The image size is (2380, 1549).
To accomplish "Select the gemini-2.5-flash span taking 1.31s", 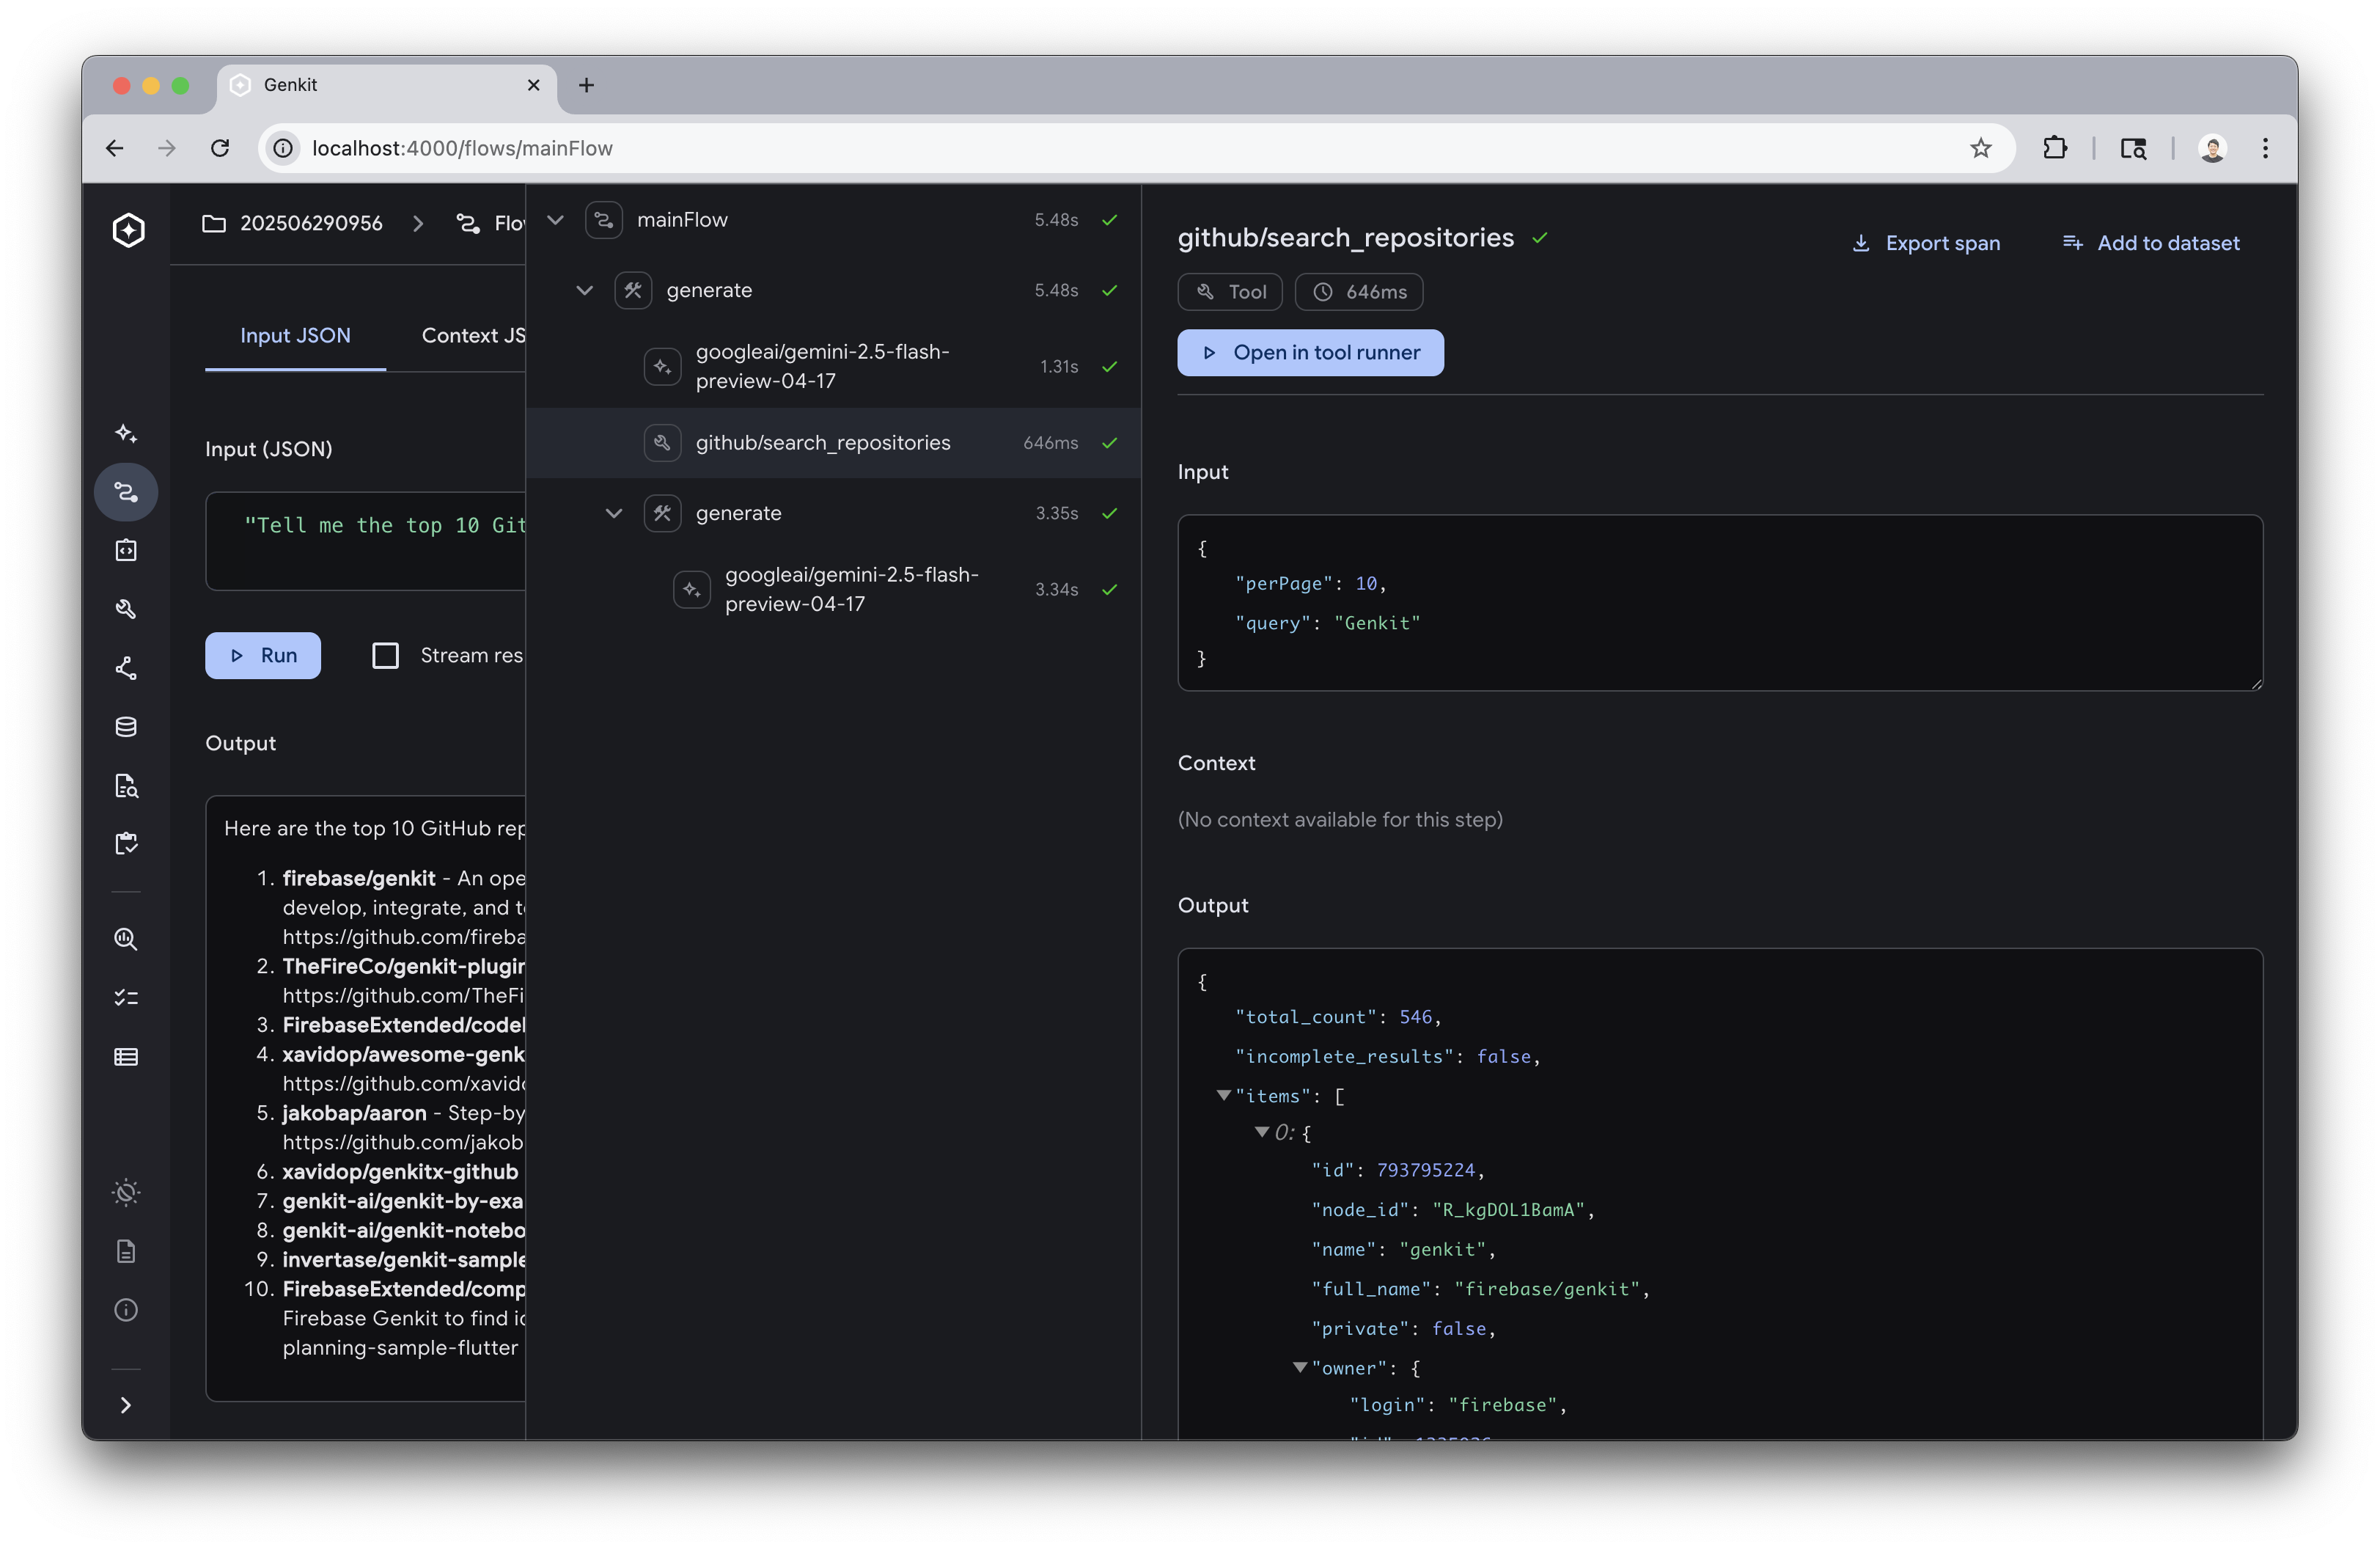I will coord(834,367).
